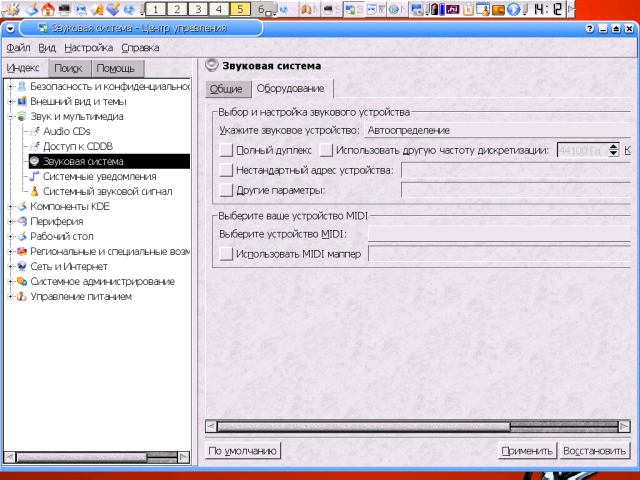640x480 pixels.
Task: Click the home icon in the top panel
Action: click(47, 9)
